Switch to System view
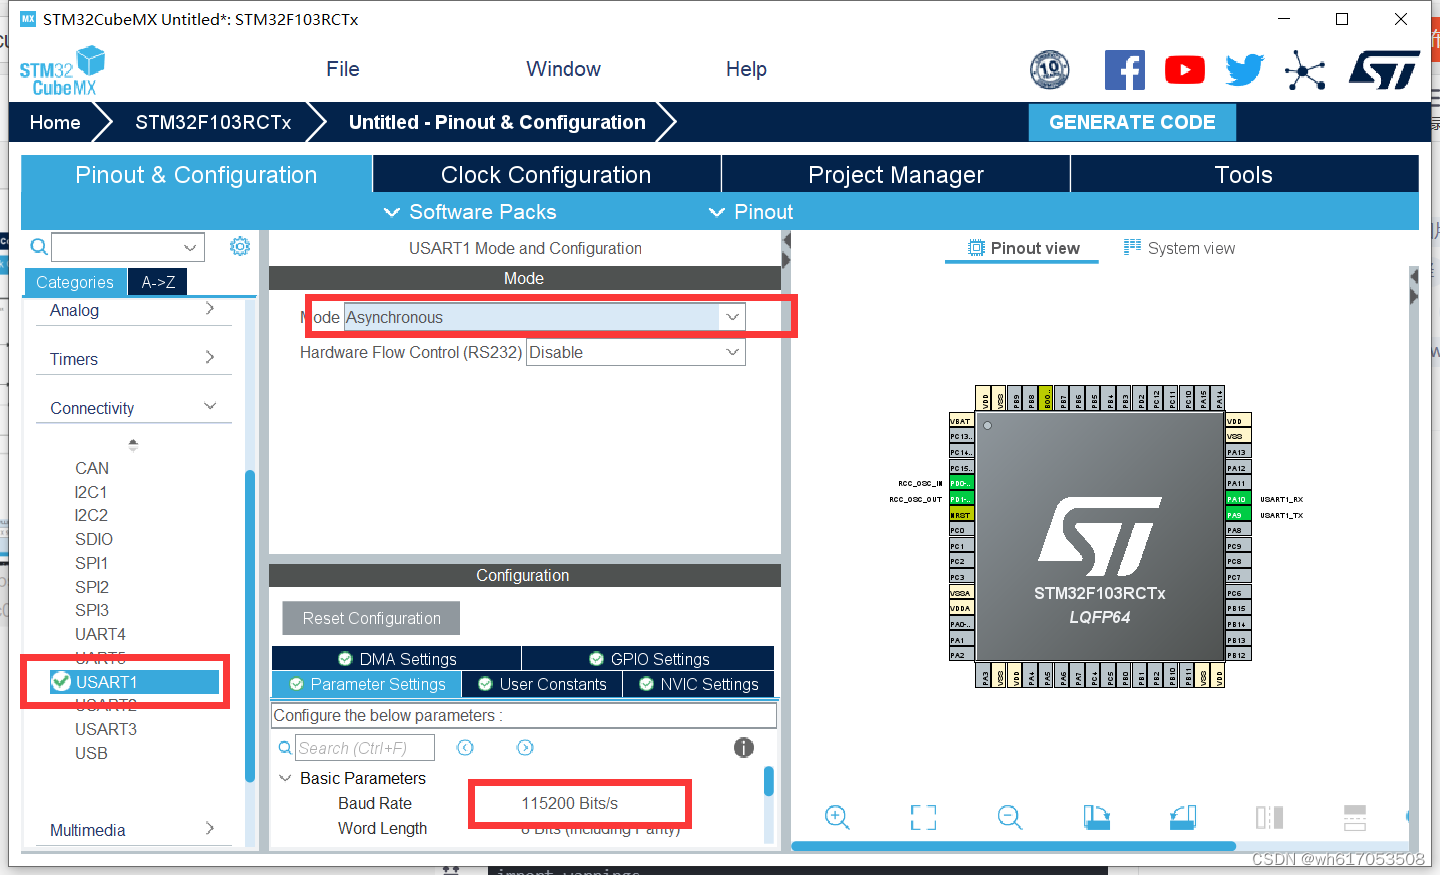This screenshot has height=875, width=1440. (1179, 248)
